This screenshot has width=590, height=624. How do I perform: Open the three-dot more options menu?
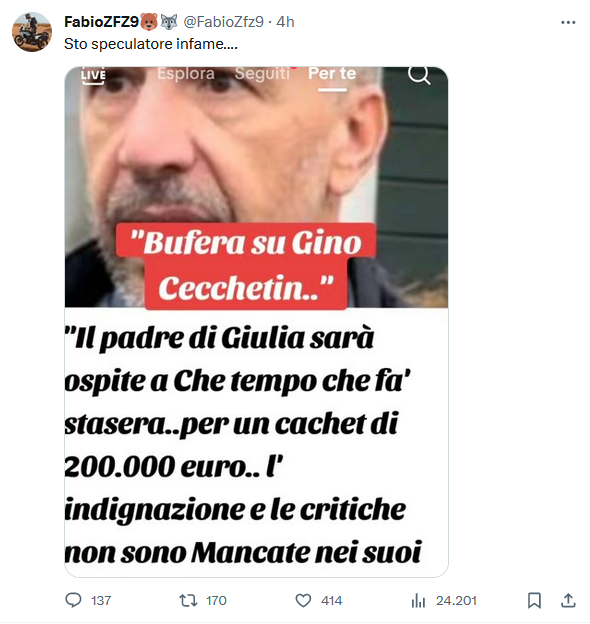[568, 22]
